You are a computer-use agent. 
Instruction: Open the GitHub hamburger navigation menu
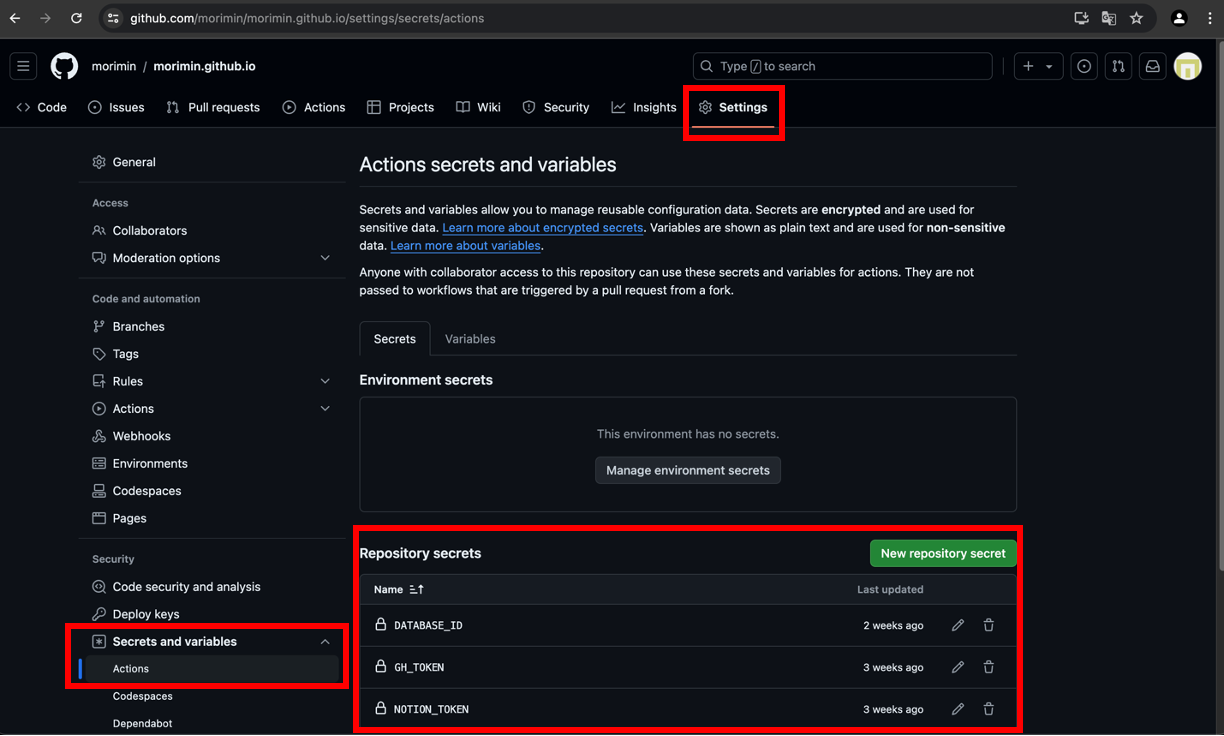(23, 66)
